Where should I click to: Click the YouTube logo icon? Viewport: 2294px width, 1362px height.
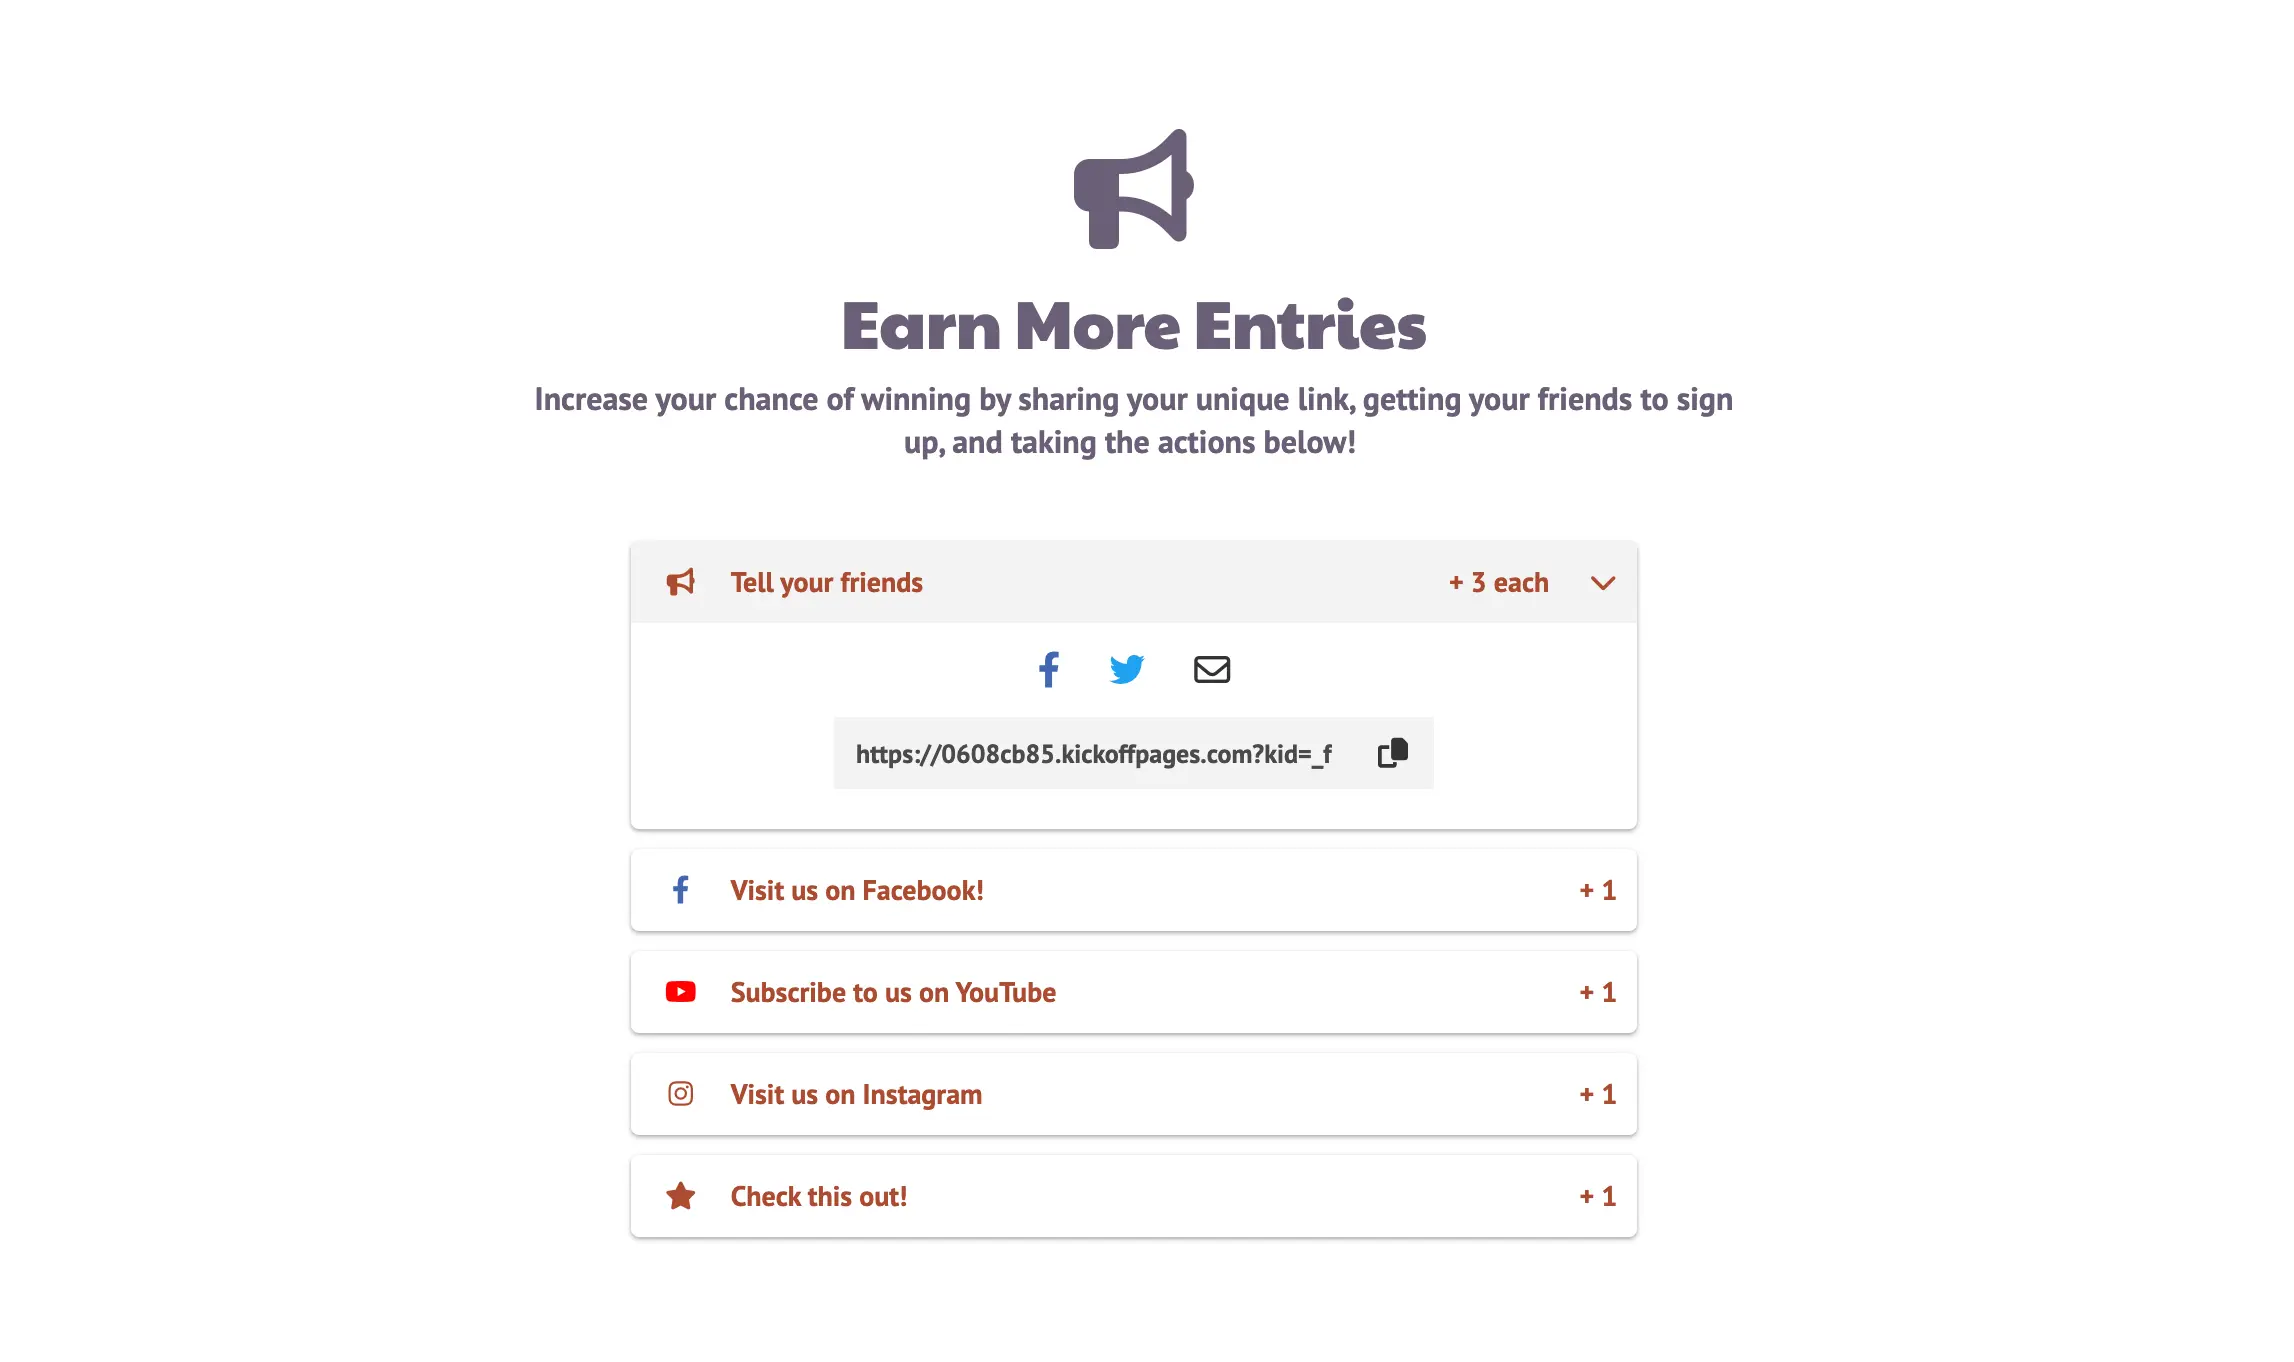click(680, 992)
